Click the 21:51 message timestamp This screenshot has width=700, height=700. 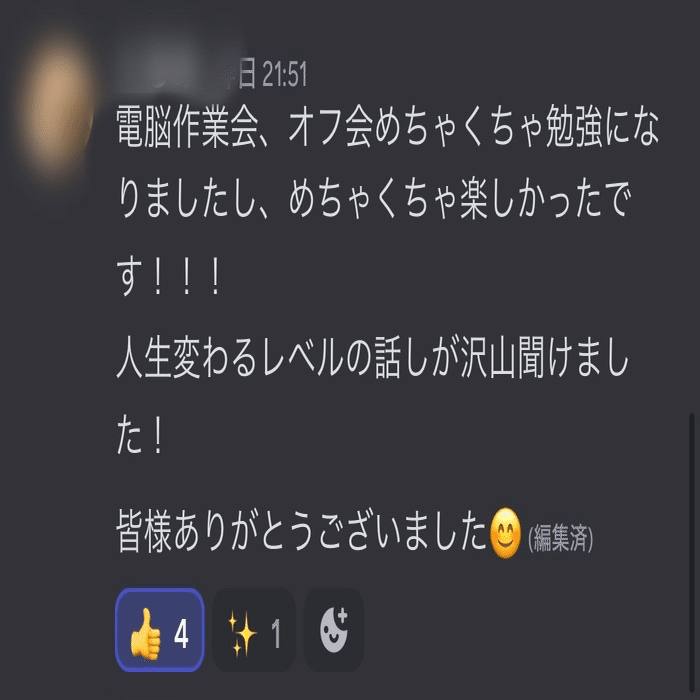click(x=284, y=74)
